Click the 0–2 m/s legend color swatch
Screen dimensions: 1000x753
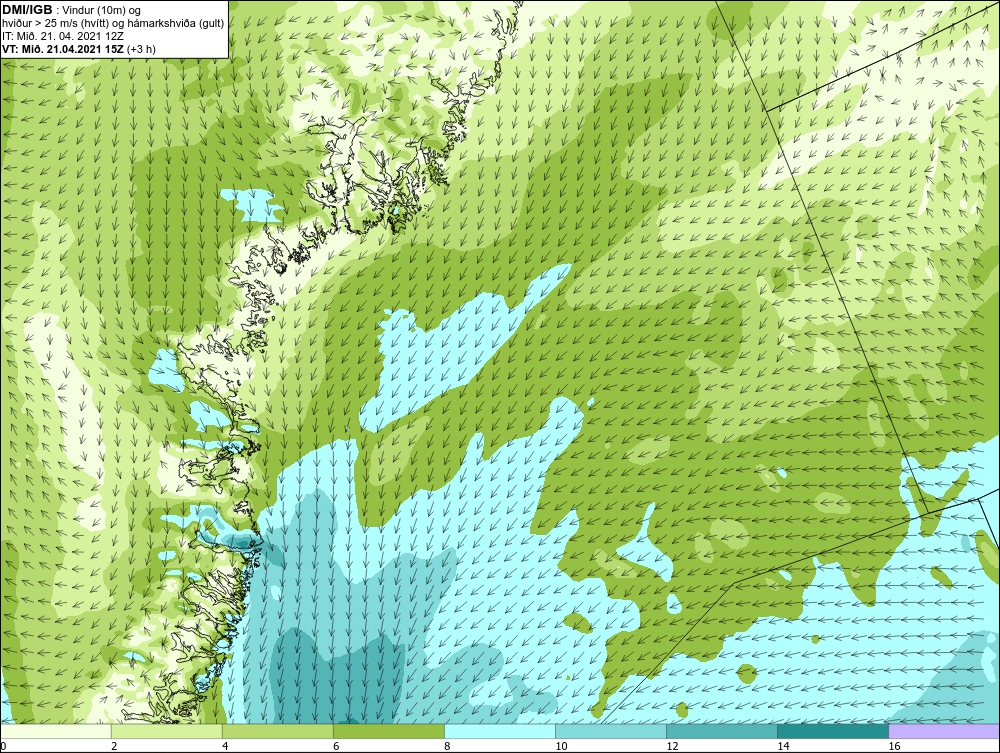56,731
